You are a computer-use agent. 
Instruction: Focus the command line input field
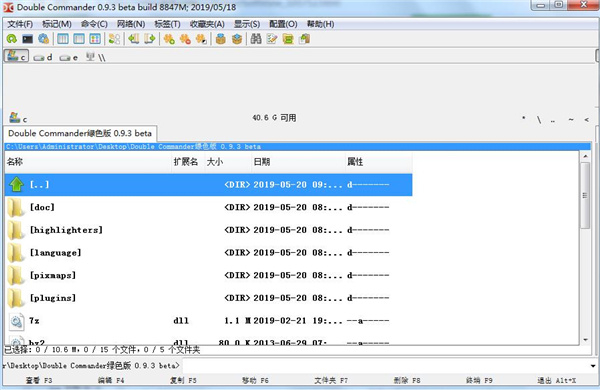385,366
